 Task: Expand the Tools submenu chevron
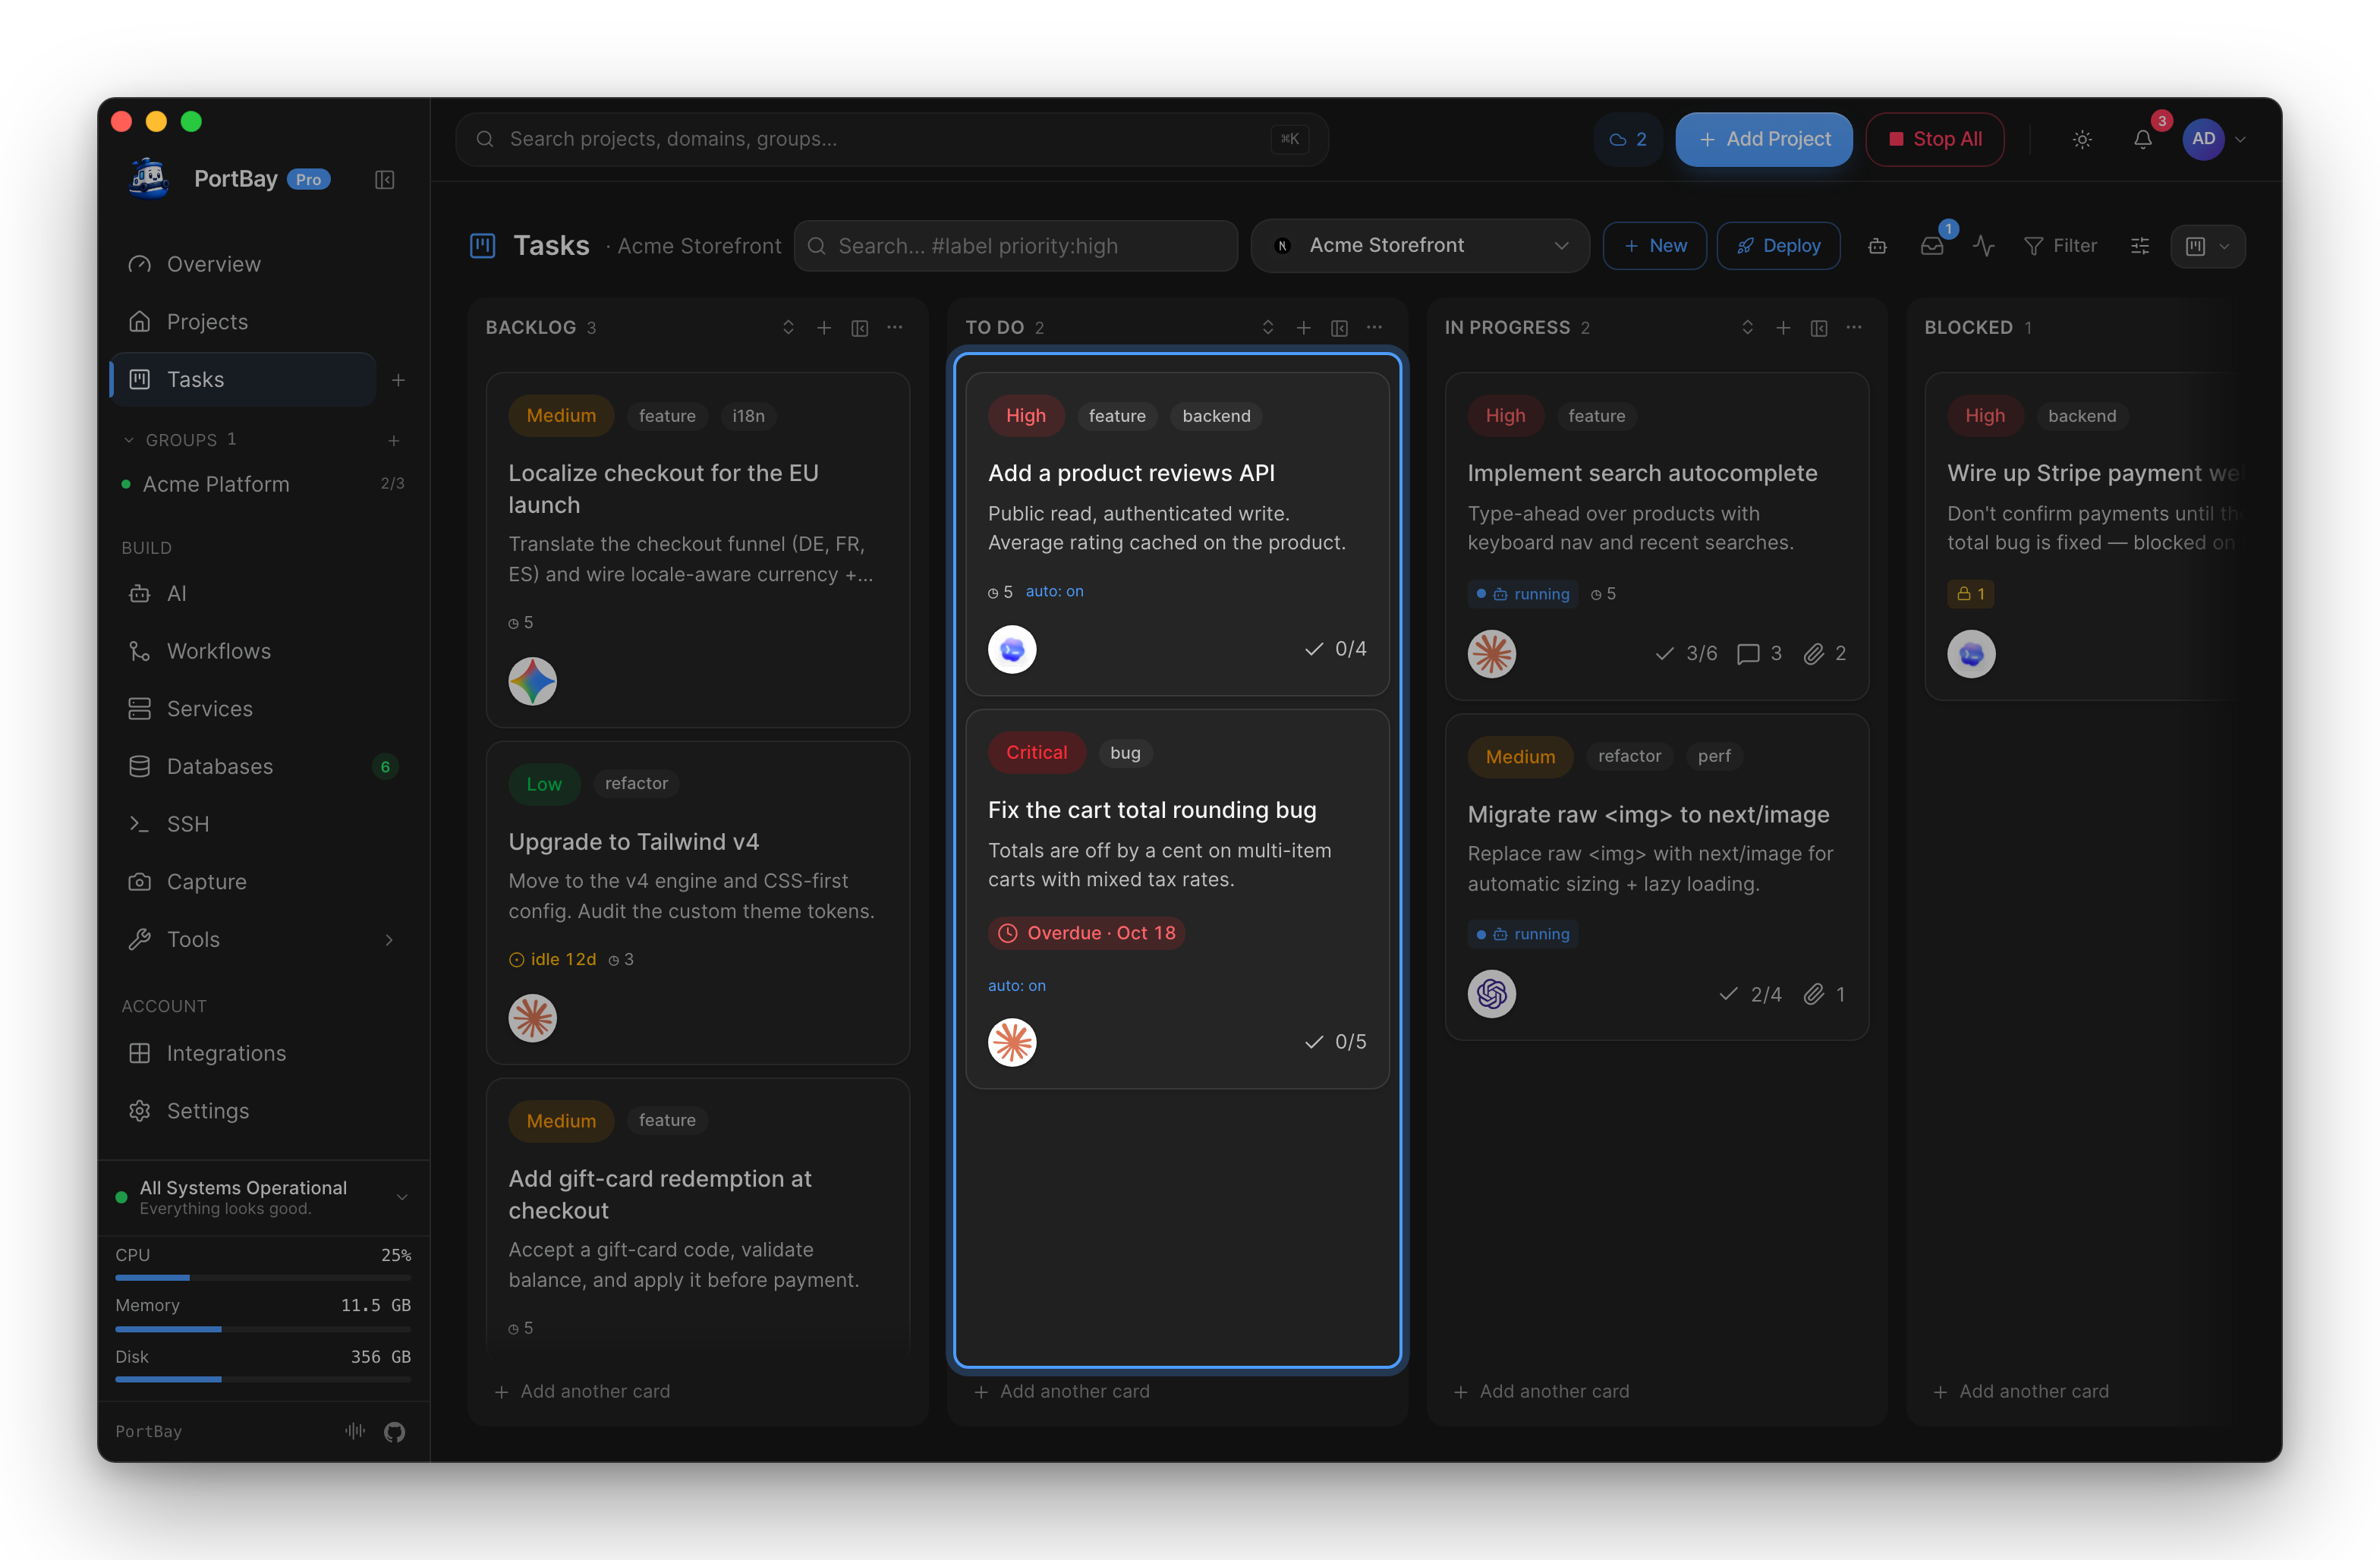pyautogui.click(x=389, y=940)
